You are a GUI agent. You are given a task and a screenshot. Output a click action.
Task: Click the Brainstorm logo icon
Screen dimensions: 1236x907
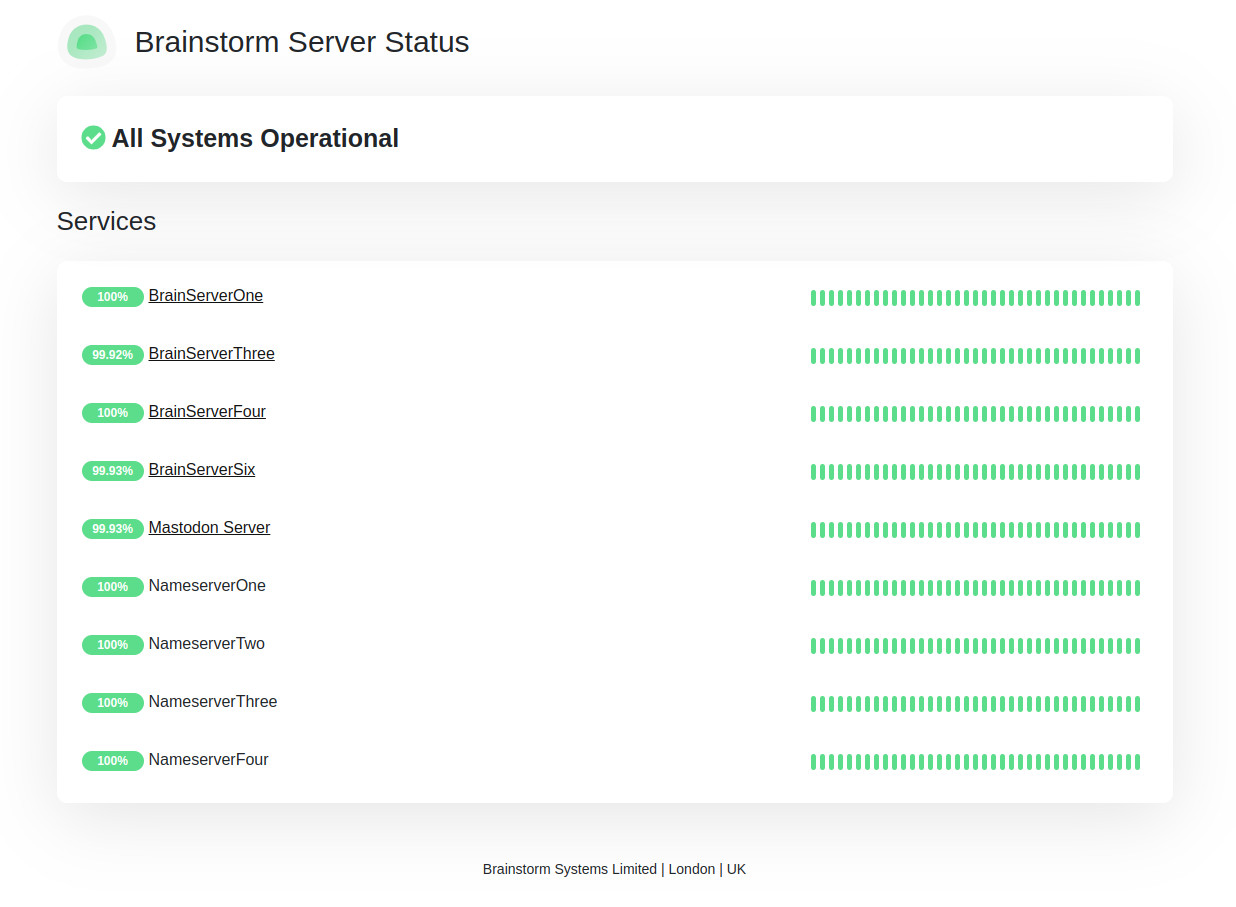click(x=87, y=43)
